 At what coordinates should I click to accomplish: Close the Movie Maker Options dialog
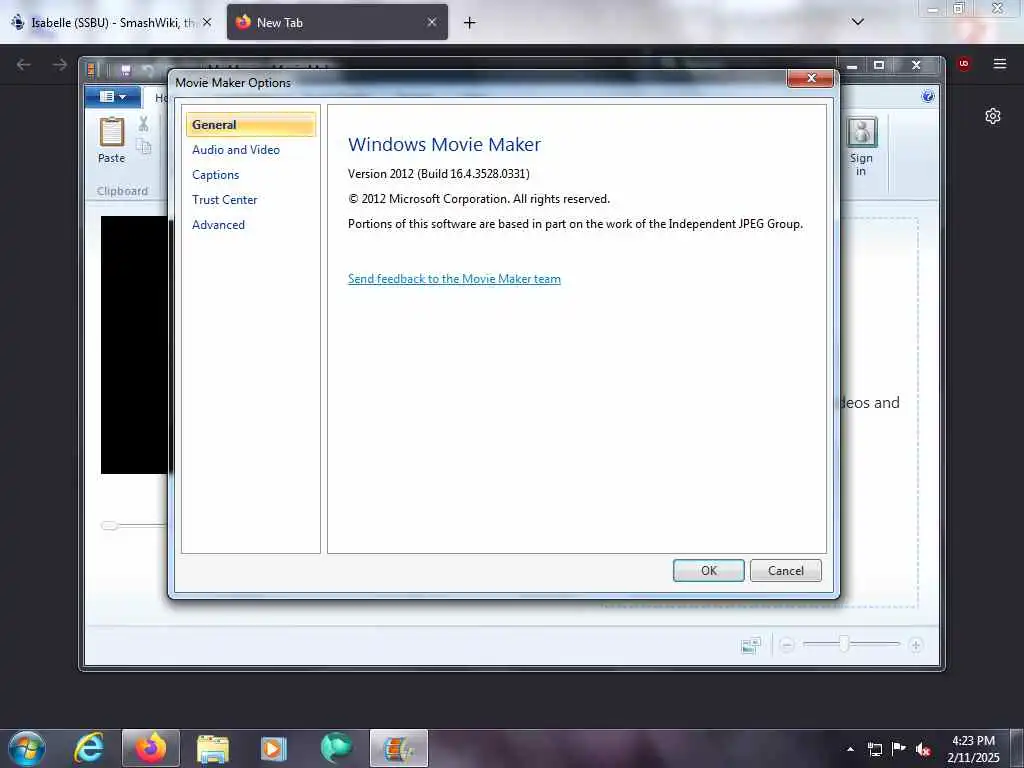tap(810, 78)
